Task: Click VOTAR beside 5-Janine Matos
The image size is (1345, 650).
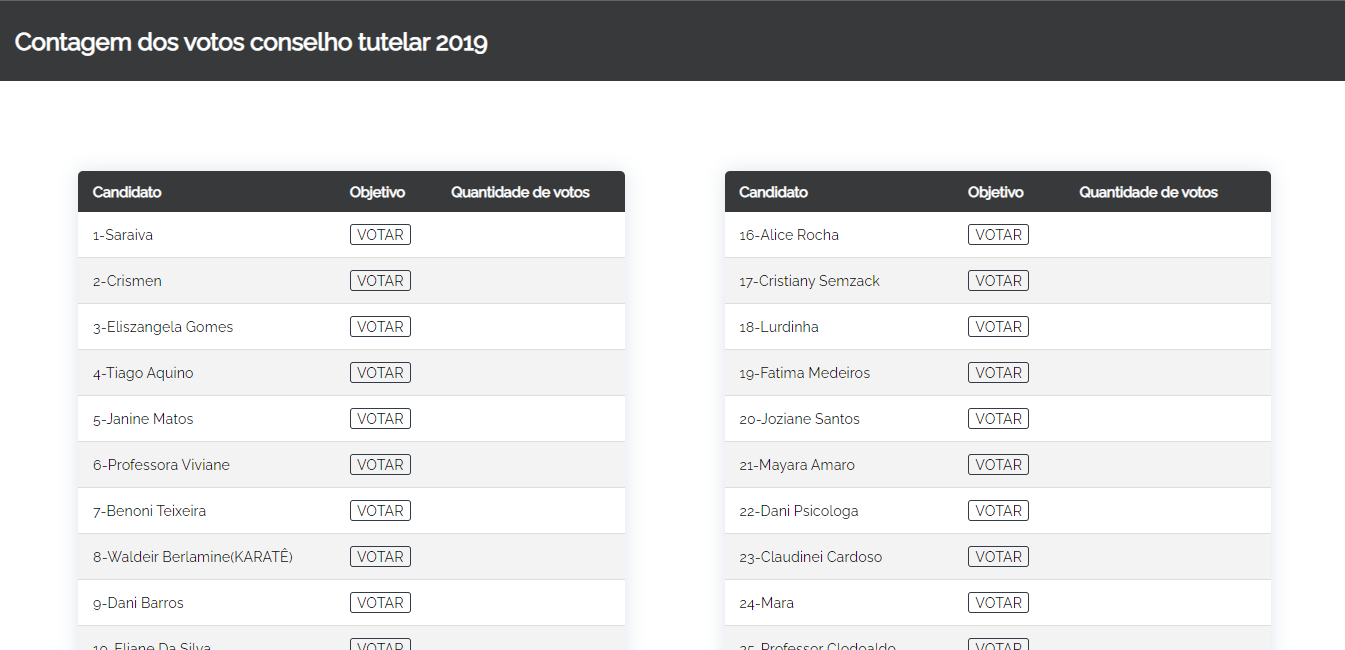Action: 380,419
